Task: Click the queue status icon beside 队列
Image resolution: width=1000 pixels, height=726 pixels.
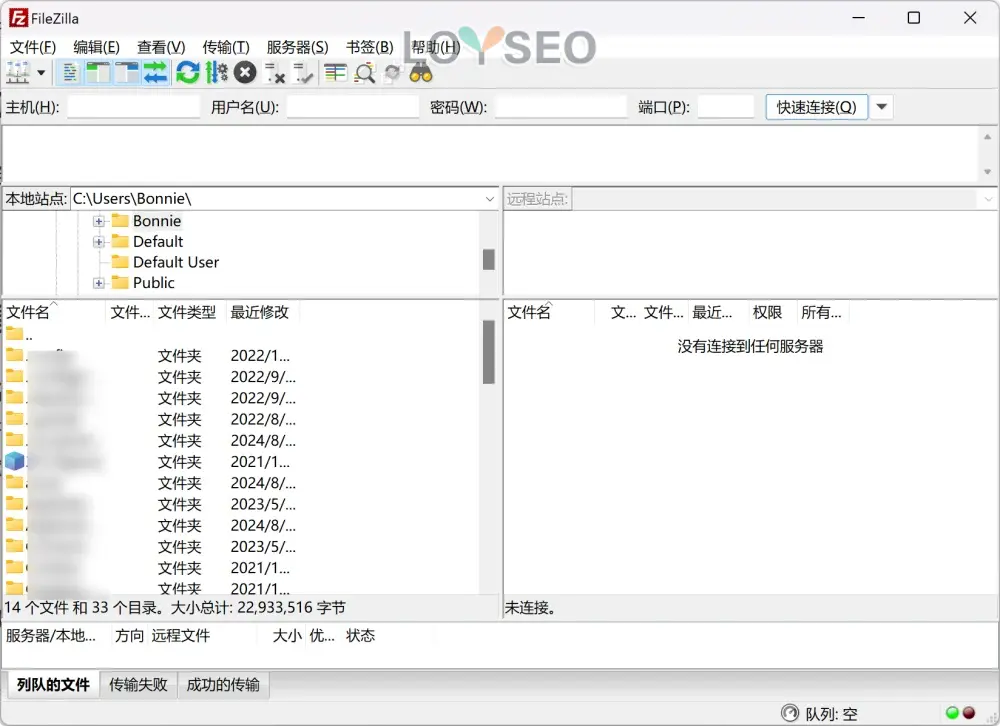Action: pyautogui.click(x=790, y=713)
